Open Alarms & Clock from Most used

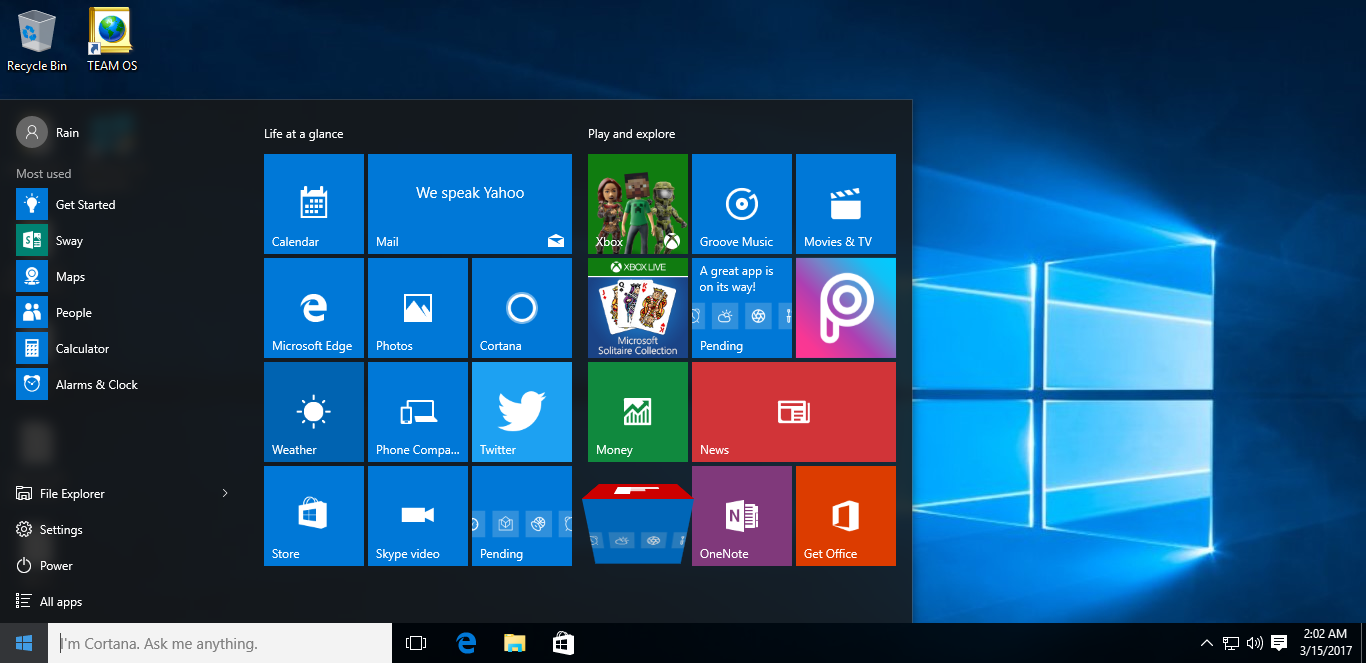click(x=124, y=385)
